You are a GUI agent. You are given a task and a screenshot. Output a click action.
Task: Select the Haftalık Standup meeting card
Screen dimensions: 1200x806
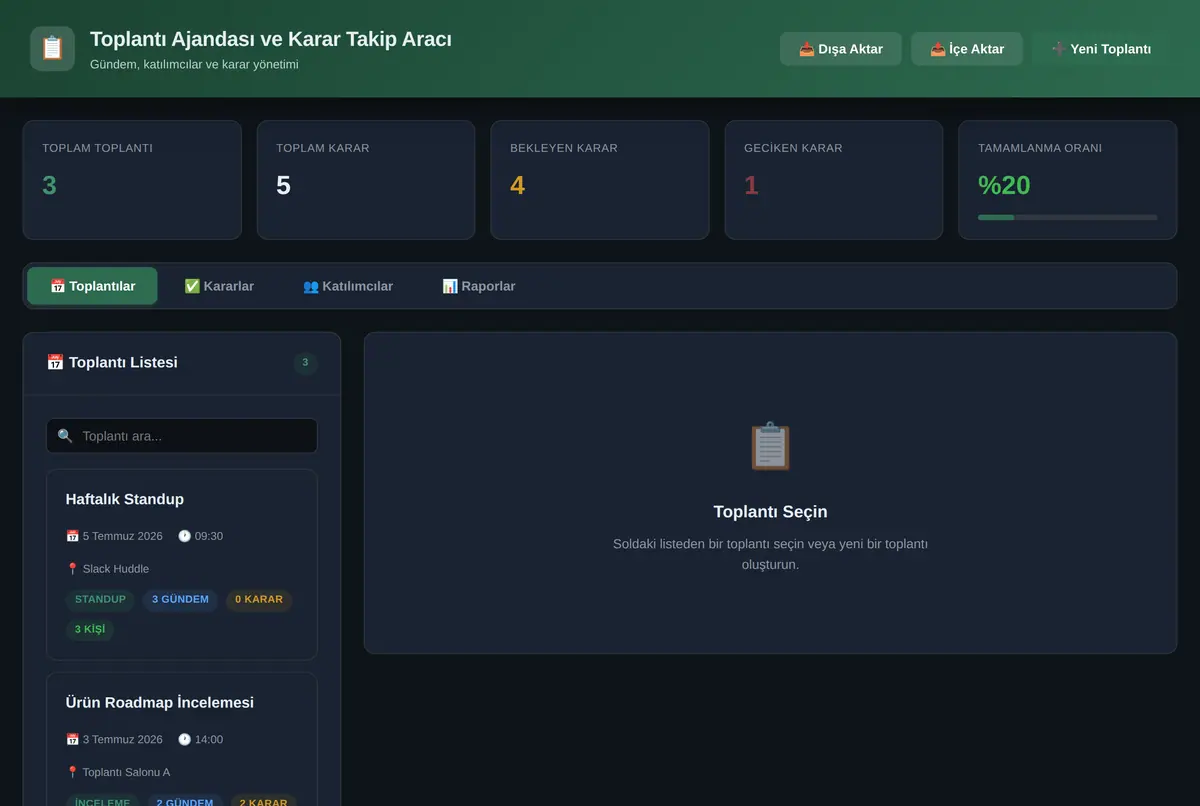tap(182, 565)
